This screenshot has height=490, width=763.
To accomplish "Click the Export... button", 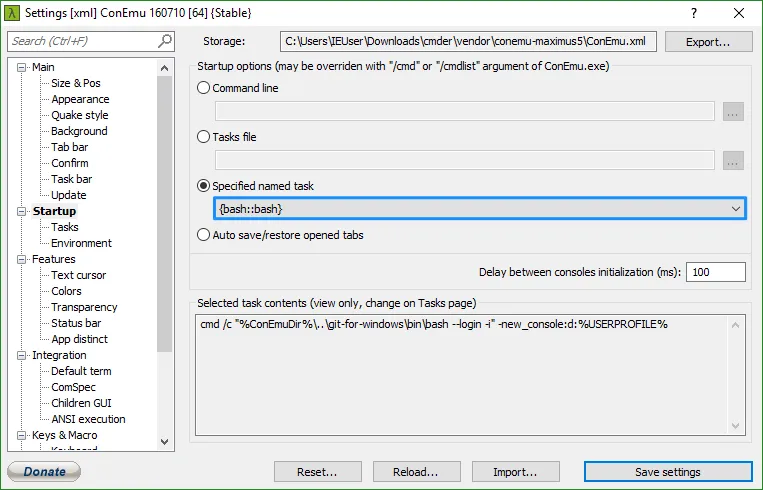I will point(708,42).
